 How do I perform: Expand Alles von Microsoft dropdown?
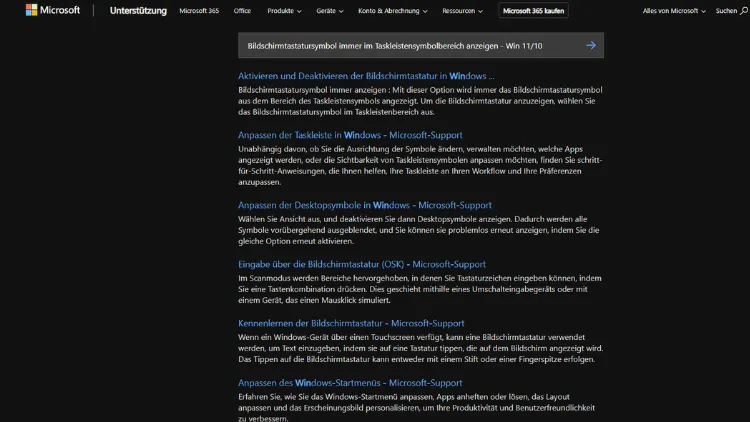coord(674,11)
